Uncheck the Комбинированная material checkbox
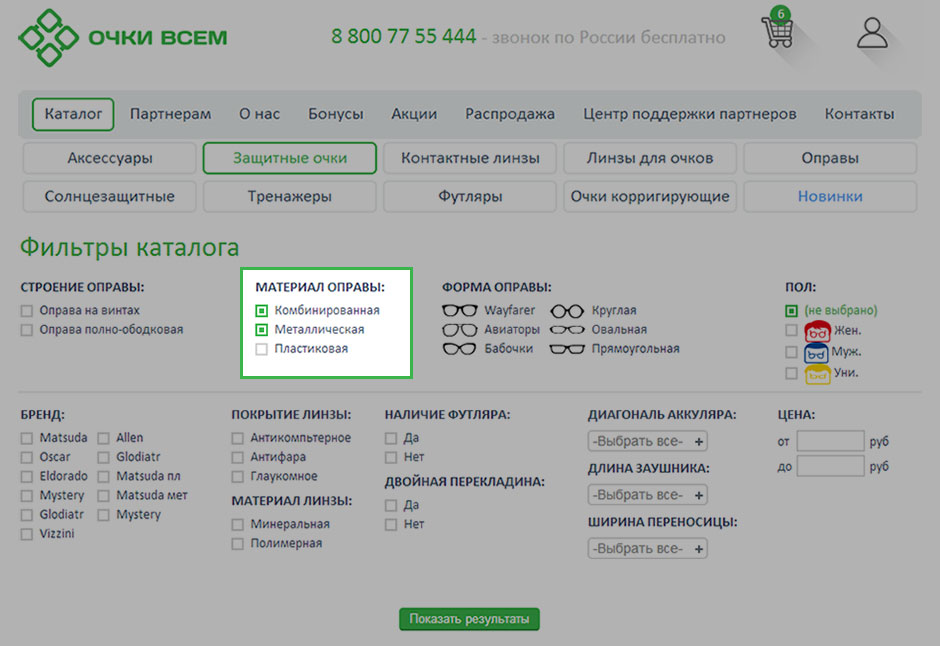 click(262, 311)
